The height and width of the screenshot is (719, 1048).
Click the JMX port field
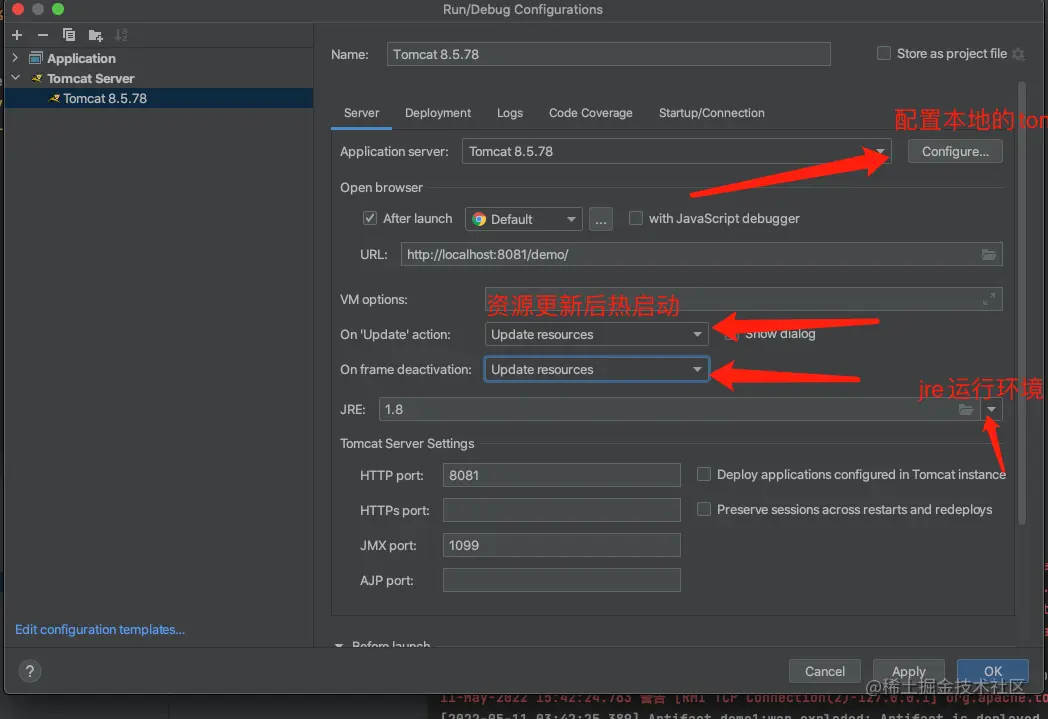click(561, 545)
